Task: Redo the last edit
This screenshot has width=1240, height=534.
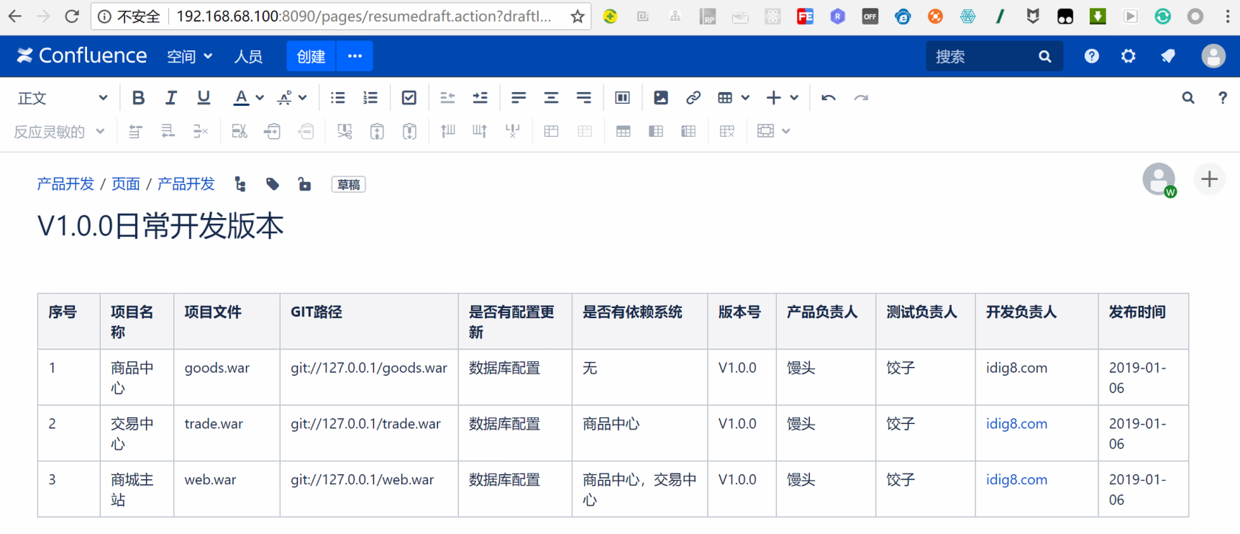Action: [861, 98]
